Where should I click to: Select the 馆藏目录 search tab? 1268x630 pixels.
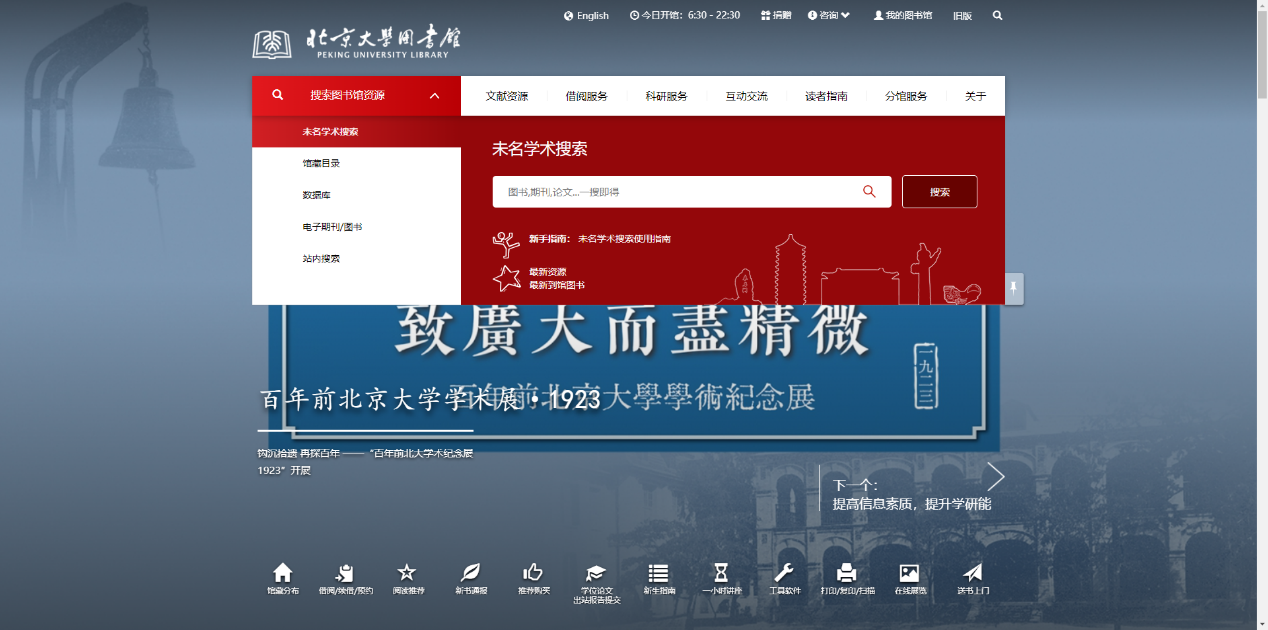click(357, 163)
